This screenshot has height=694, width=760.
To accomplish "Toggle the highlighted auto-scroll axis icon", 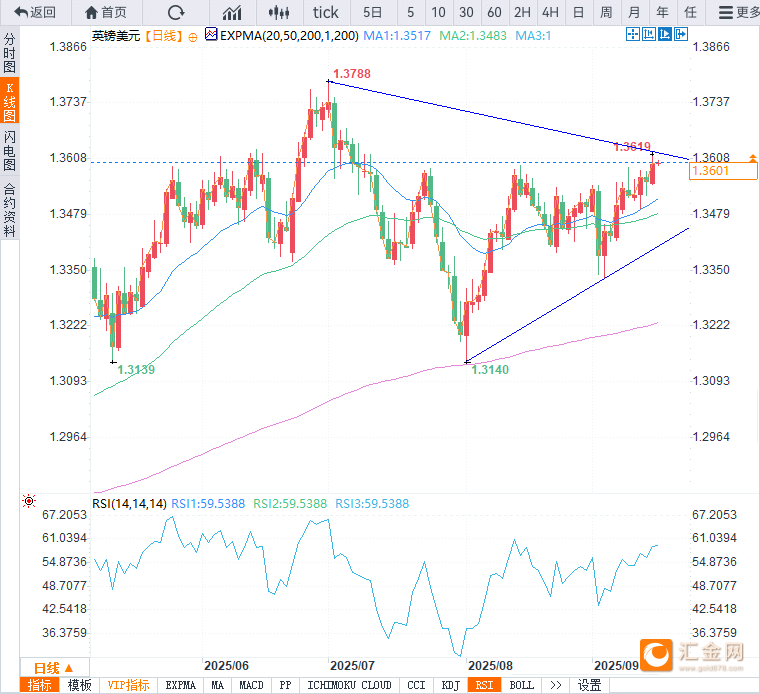I will click(x=665, y=34).
